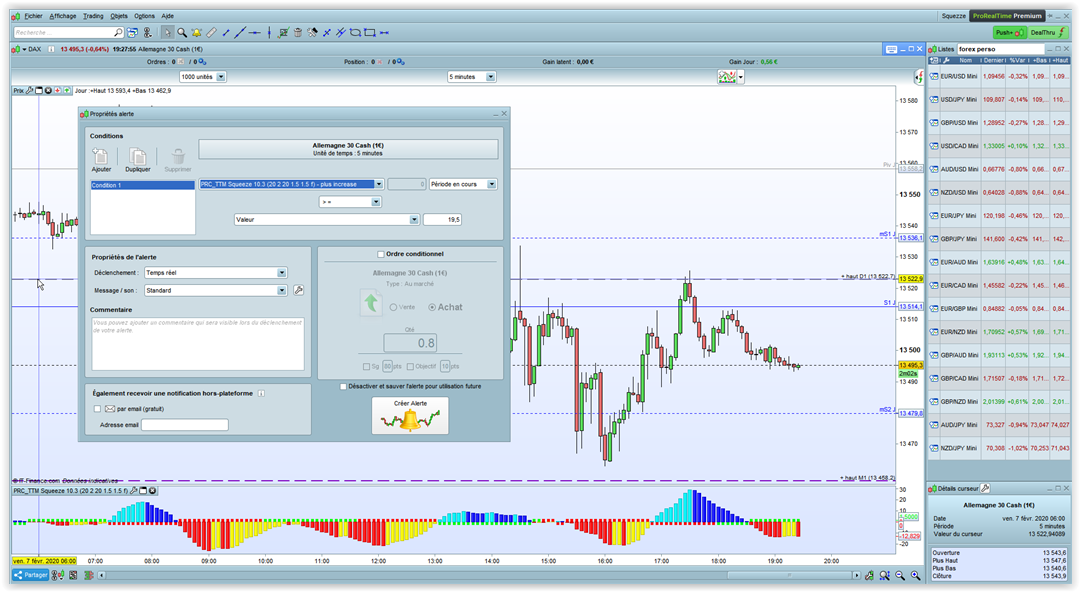
Task: Click the DealThru button
Action: coord(1048,32)
